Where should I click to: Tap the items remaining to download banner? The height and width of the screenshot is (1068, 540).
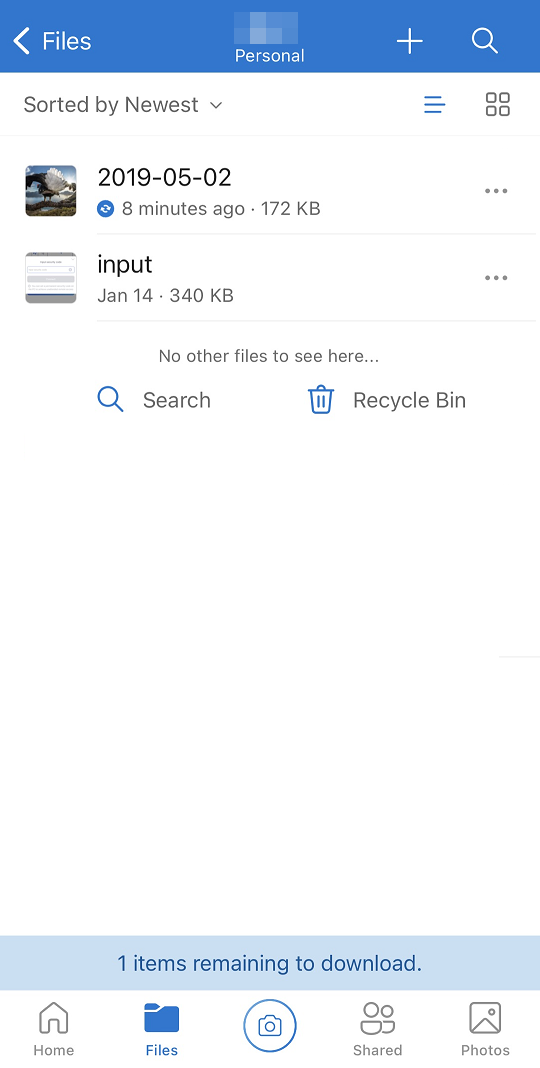(x=270, y=963)
